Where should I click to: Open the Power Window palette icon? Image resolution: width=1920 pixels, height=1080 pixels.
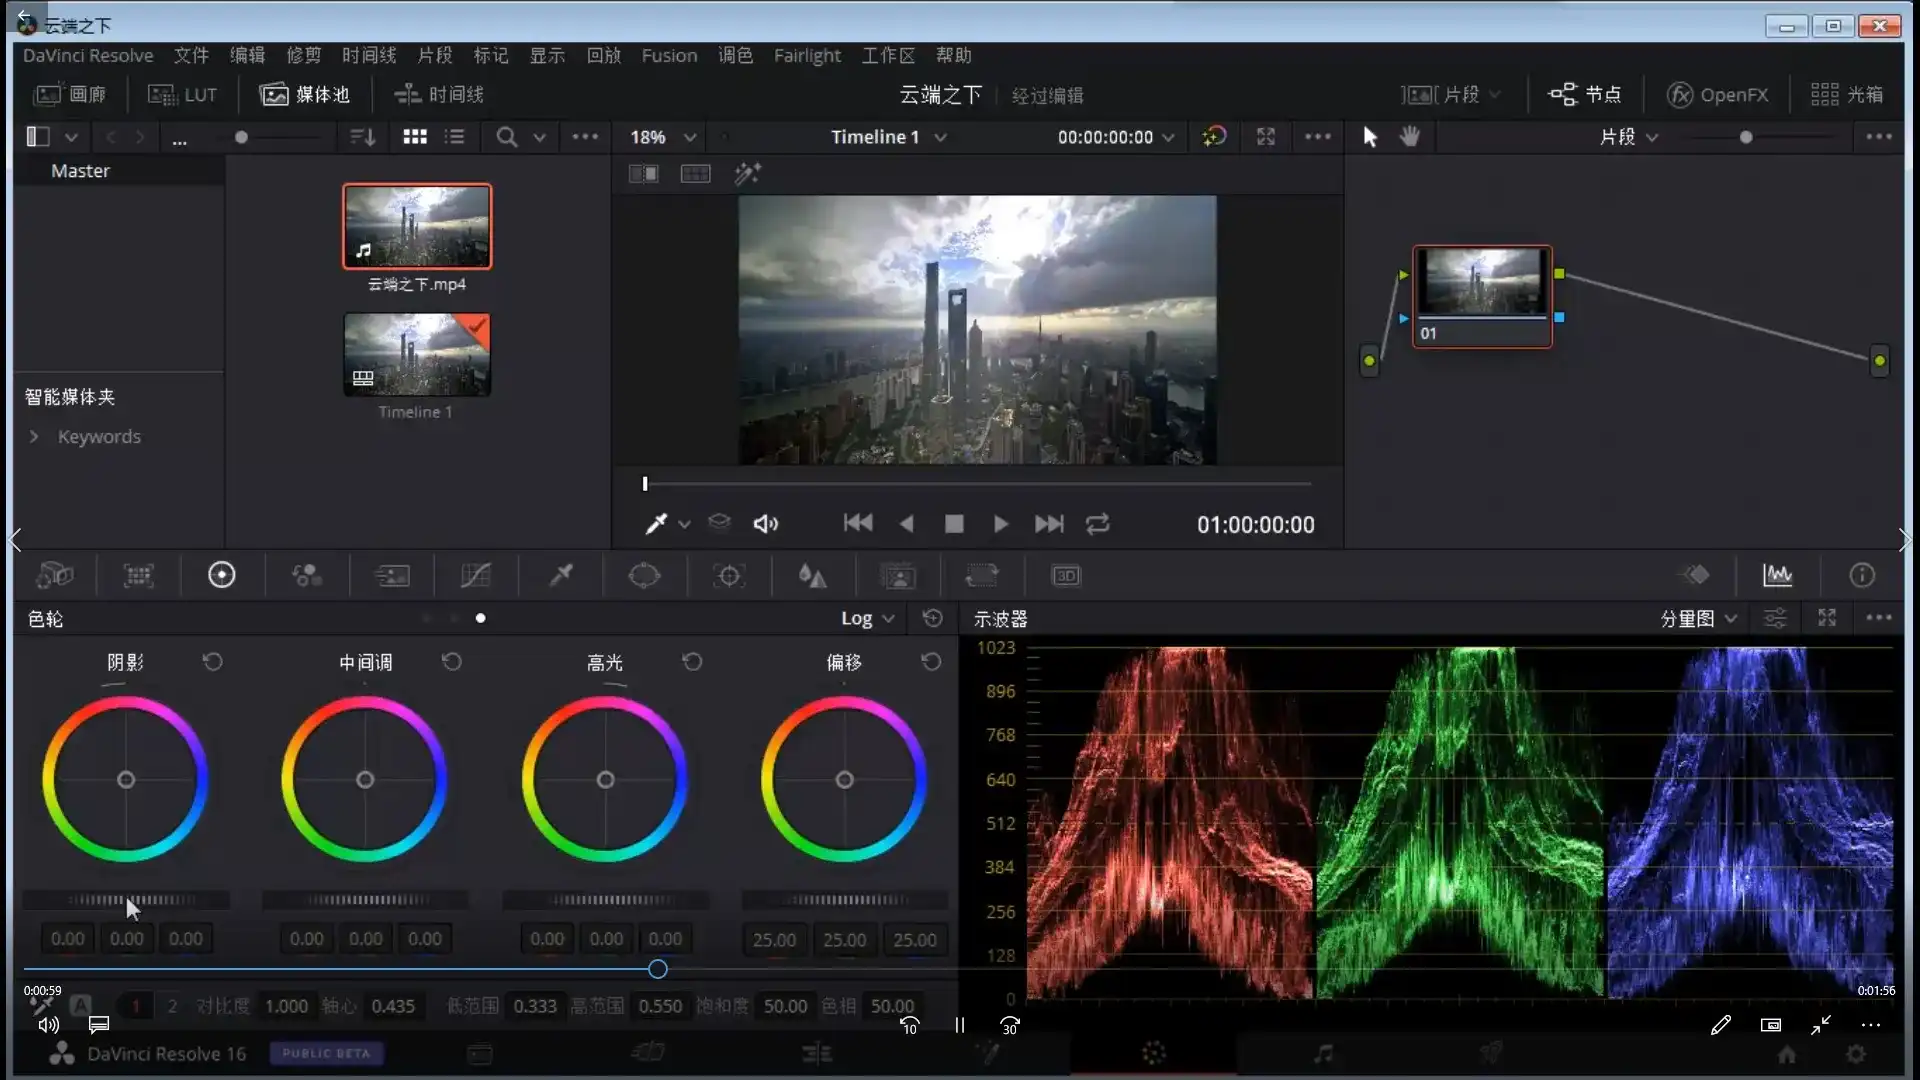(x=644, y=576)
